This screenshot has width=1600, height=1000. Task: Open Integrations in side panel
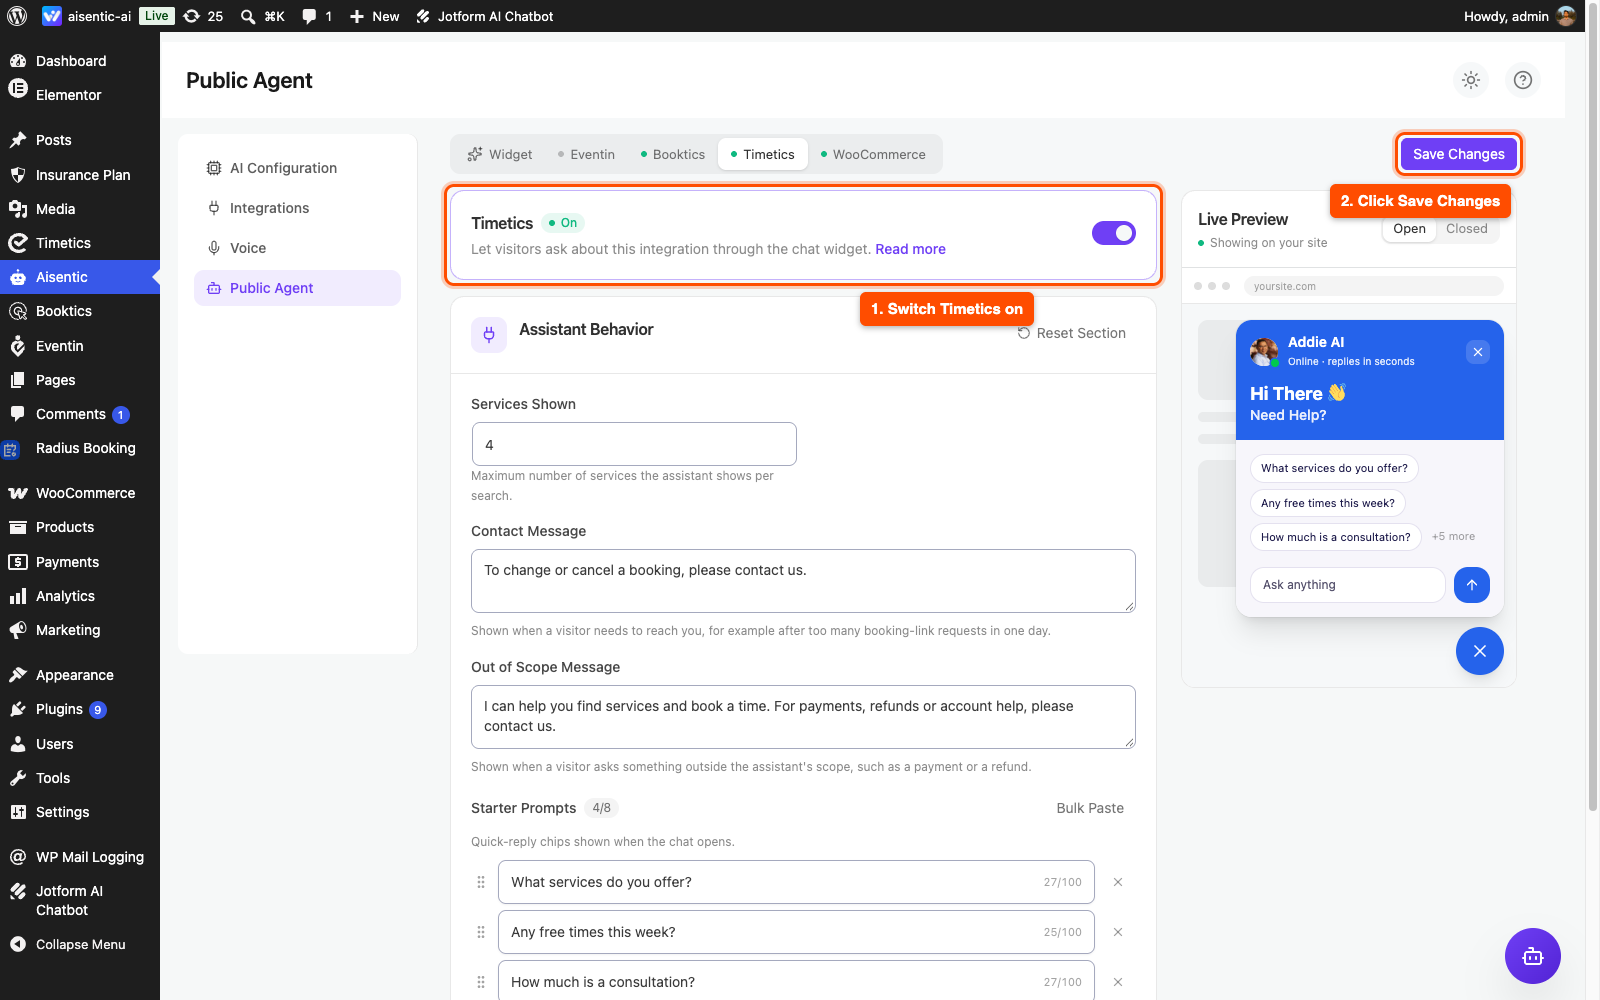pyautogui.click(x=297, y=208)
